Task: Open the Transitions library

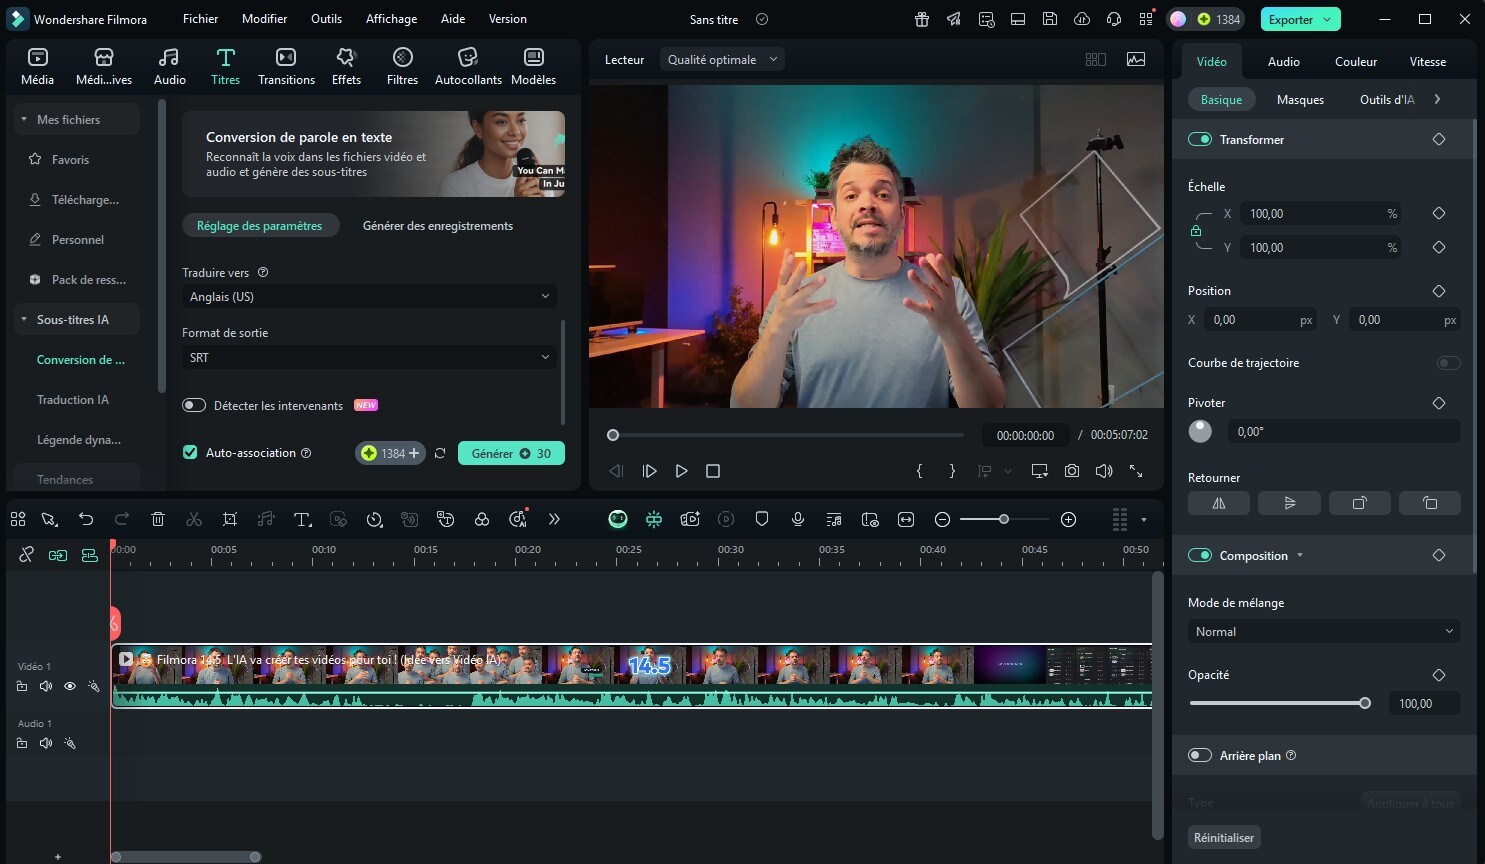Action: coord(286,66)
